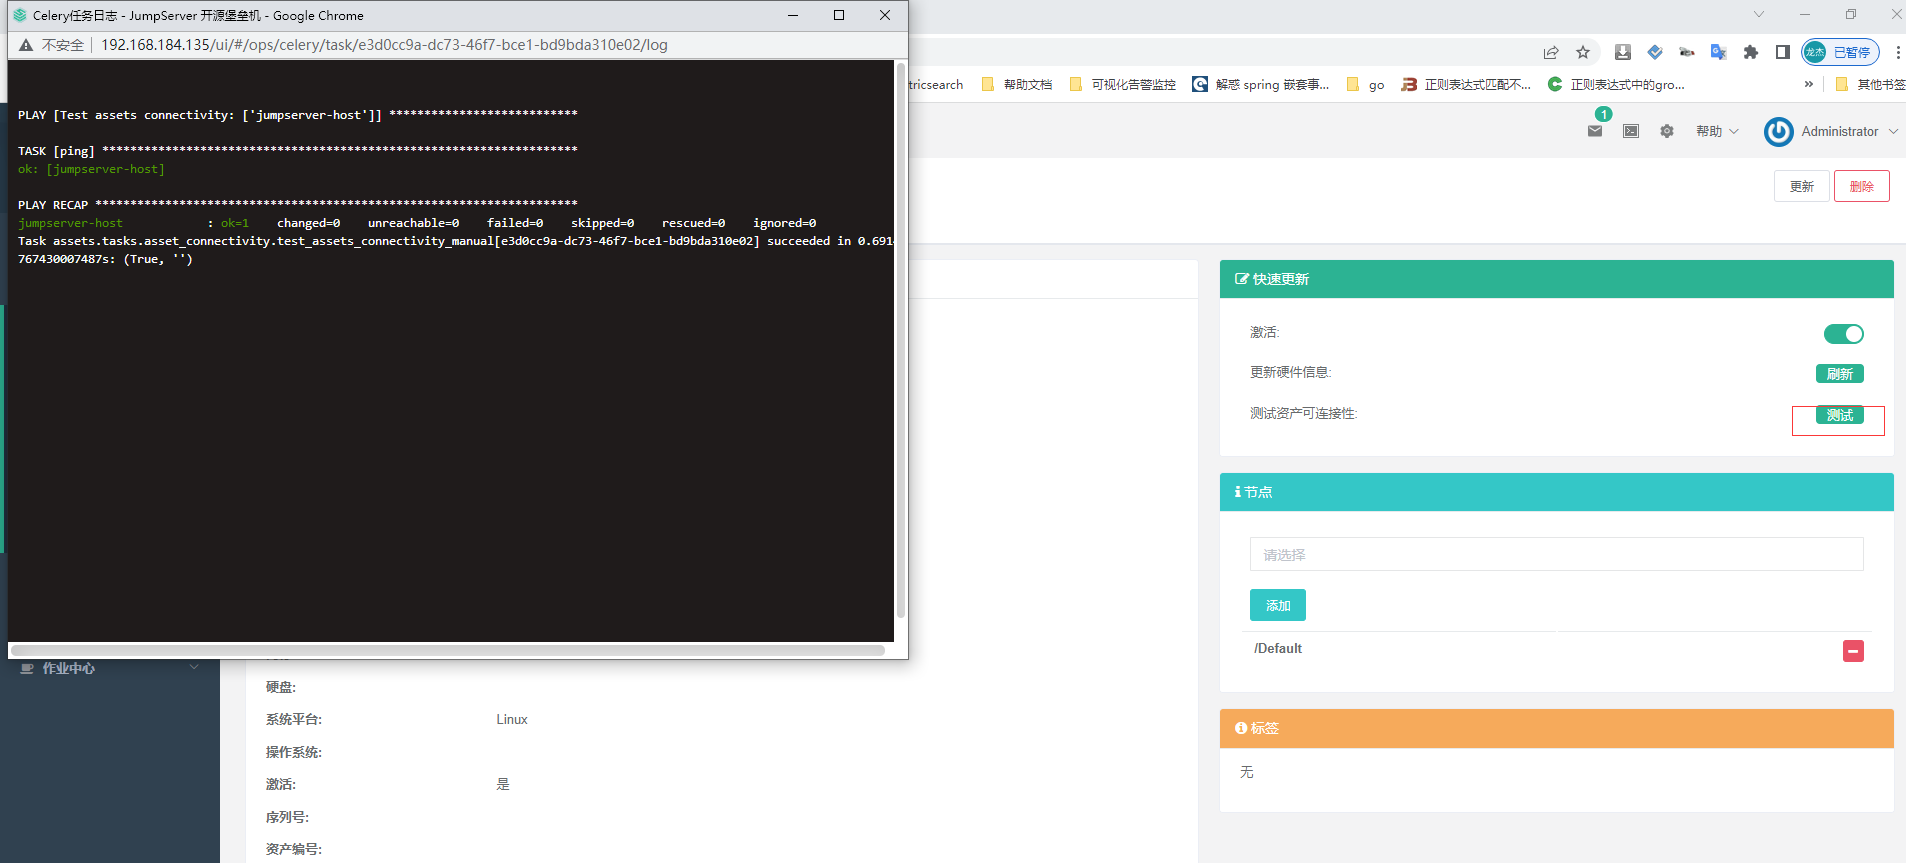The height and width of the screenshot is (863, 1906).
Task: Bookmark this page with star icon
Action: click(1583, 52)
